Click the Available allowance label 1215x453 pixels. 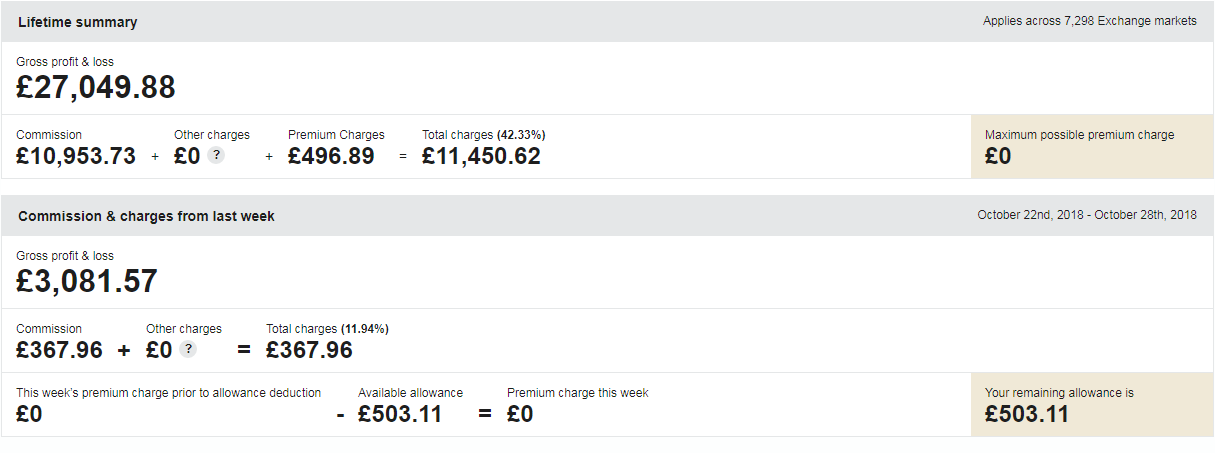(410, 393)
